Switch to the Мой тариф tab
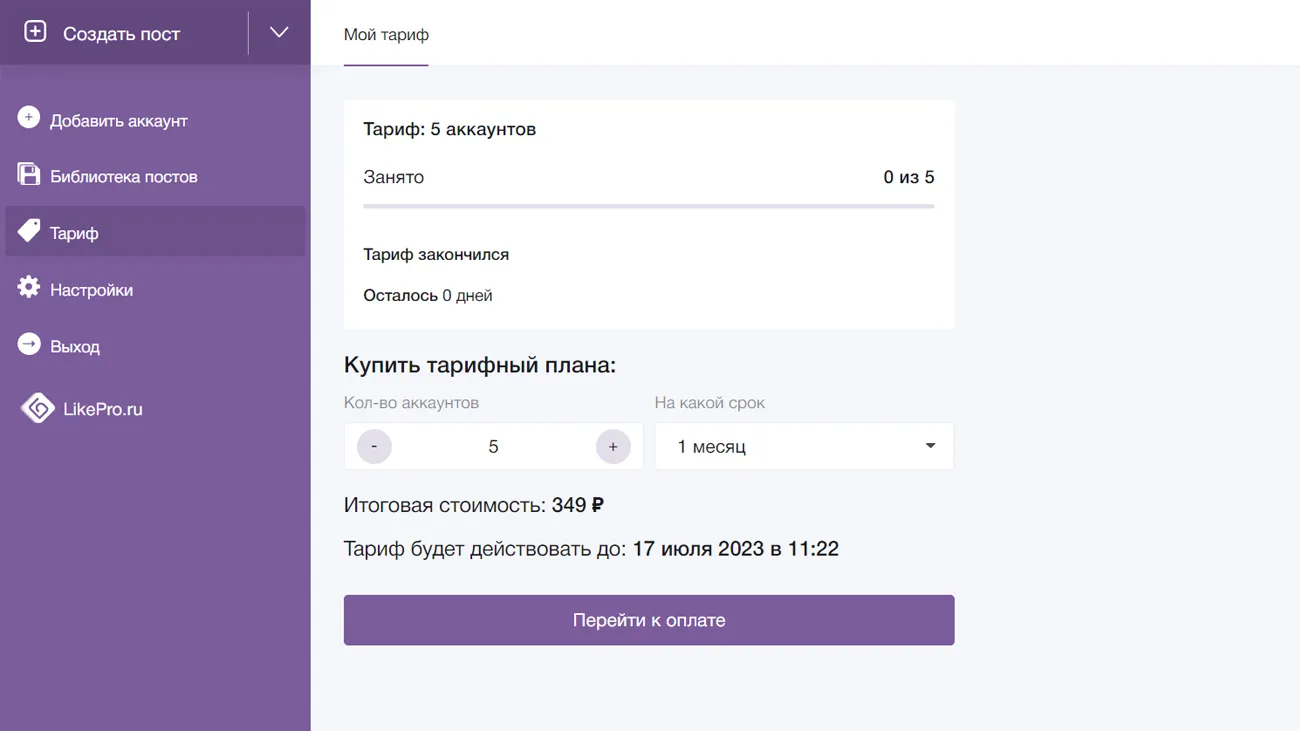The width and height of the screenshot is (1300, 731). (x=386, y=35)
